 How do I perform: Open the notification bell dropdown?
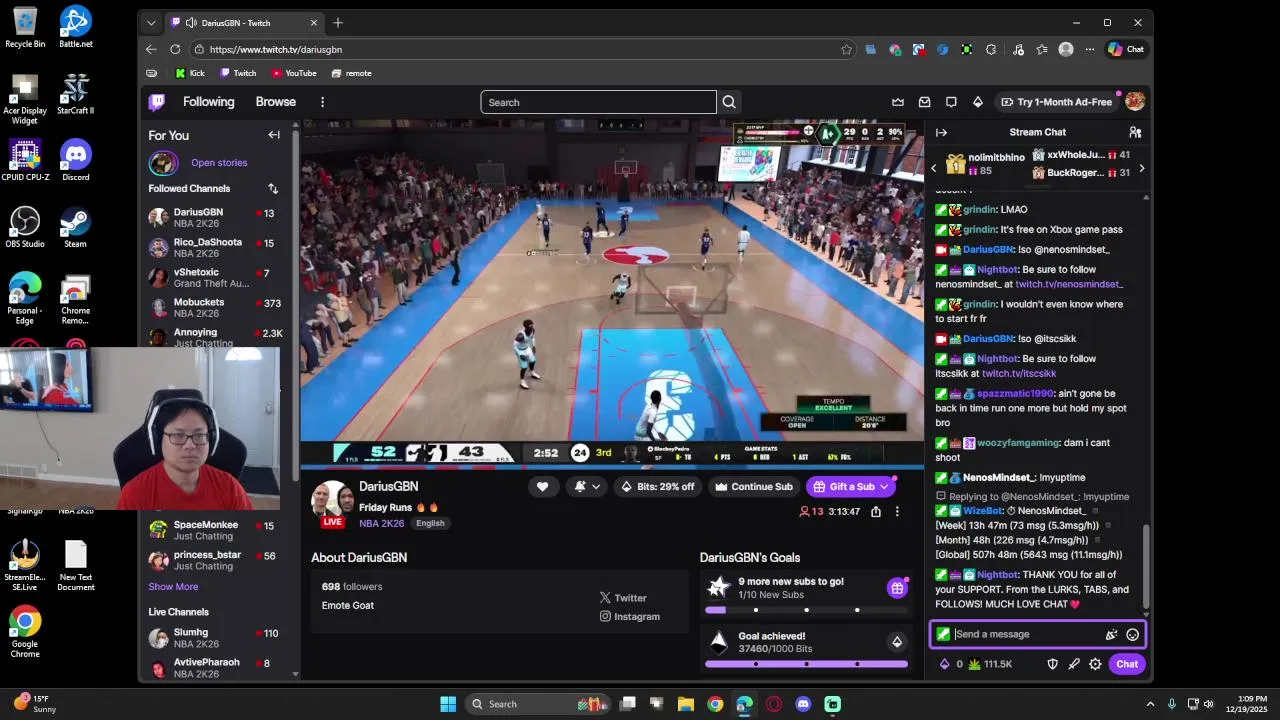pyautogui.click(x=587, y=487)
